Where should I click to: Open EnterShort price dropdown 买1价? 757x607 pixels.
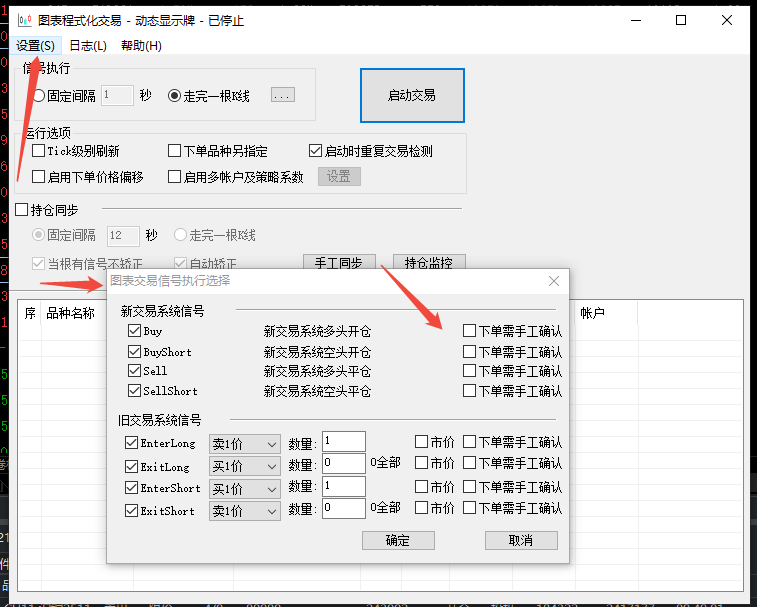click(x=244, y=489)
